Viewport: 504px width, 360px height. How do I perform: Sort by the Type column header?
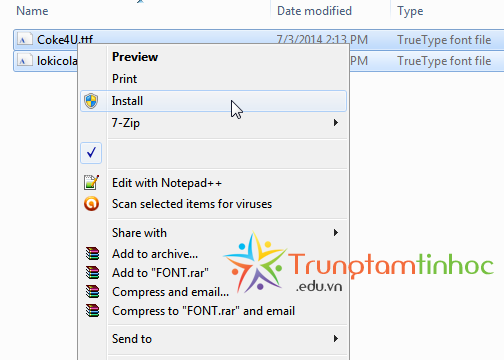pos(410,12)
